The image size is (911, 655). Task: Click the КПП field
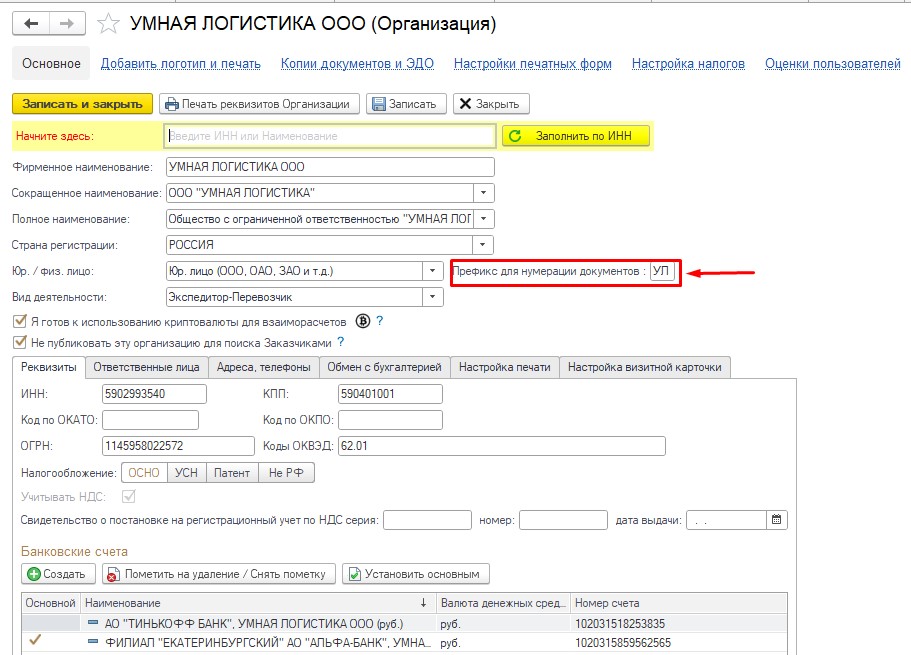(x=390, y=393)
